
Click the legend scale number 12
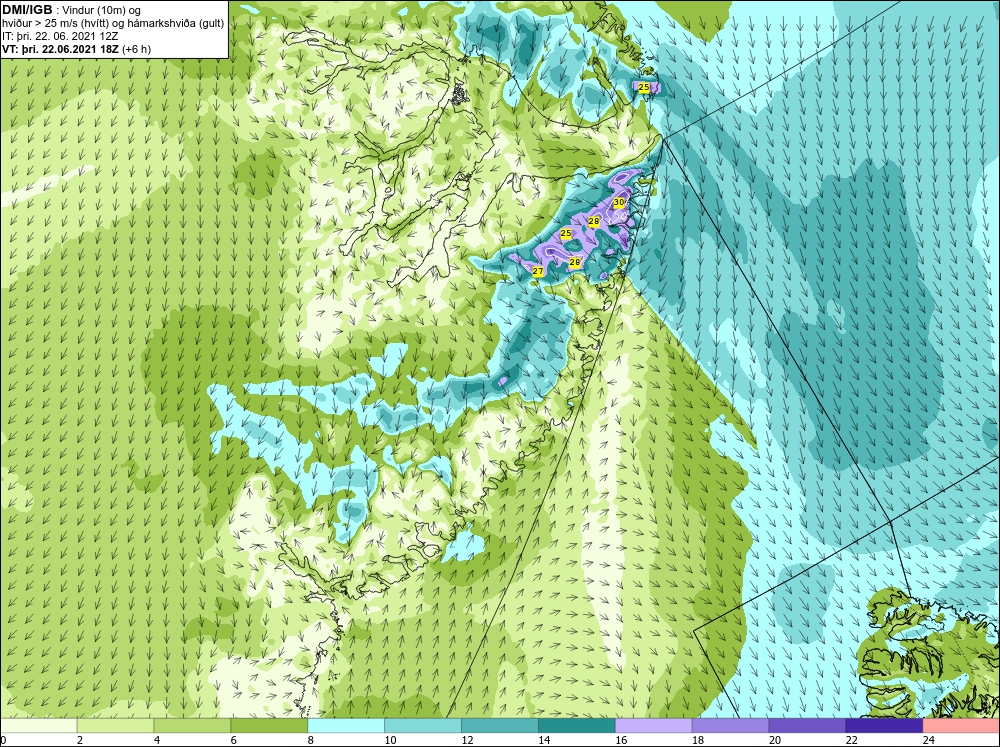(467, 740)
